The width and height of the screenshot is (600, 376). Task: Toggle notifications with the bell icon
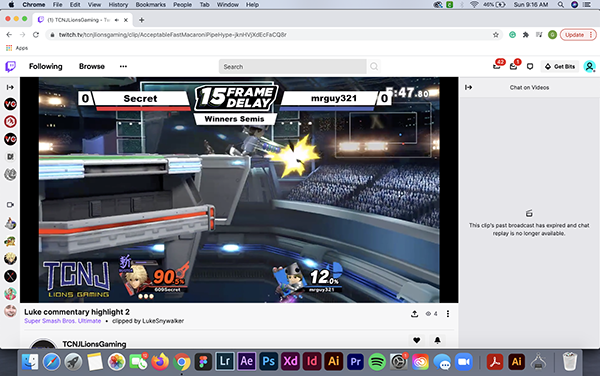point(437,340)
